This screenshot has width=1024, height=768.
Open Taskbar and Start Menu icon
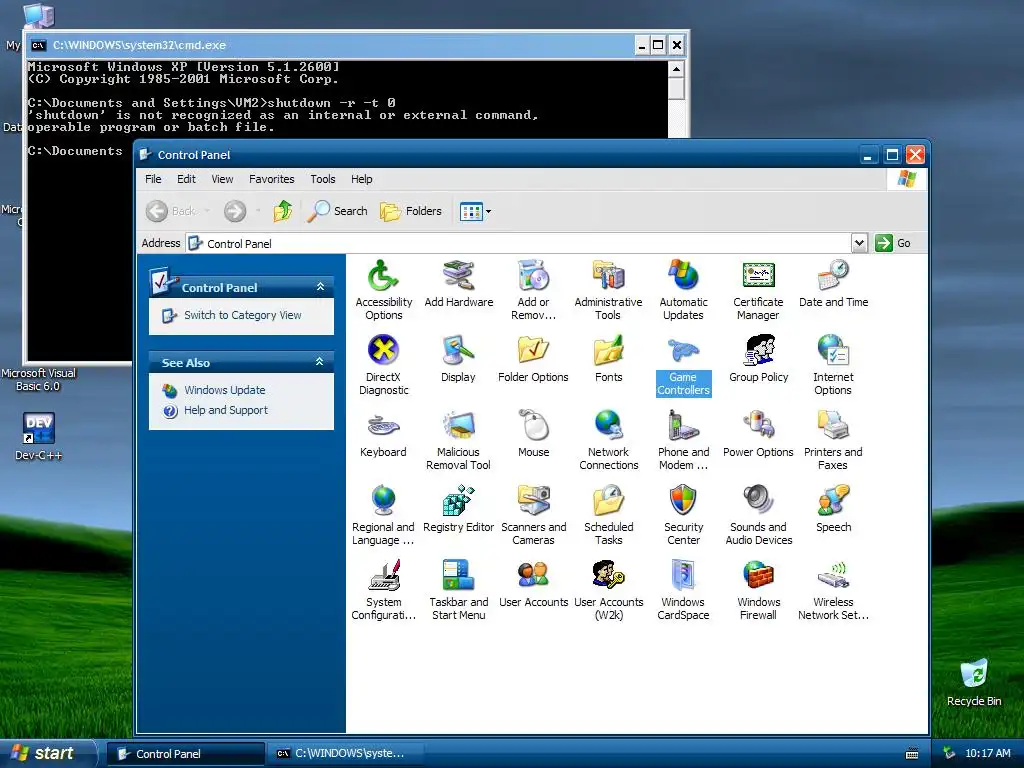[458, 590]
